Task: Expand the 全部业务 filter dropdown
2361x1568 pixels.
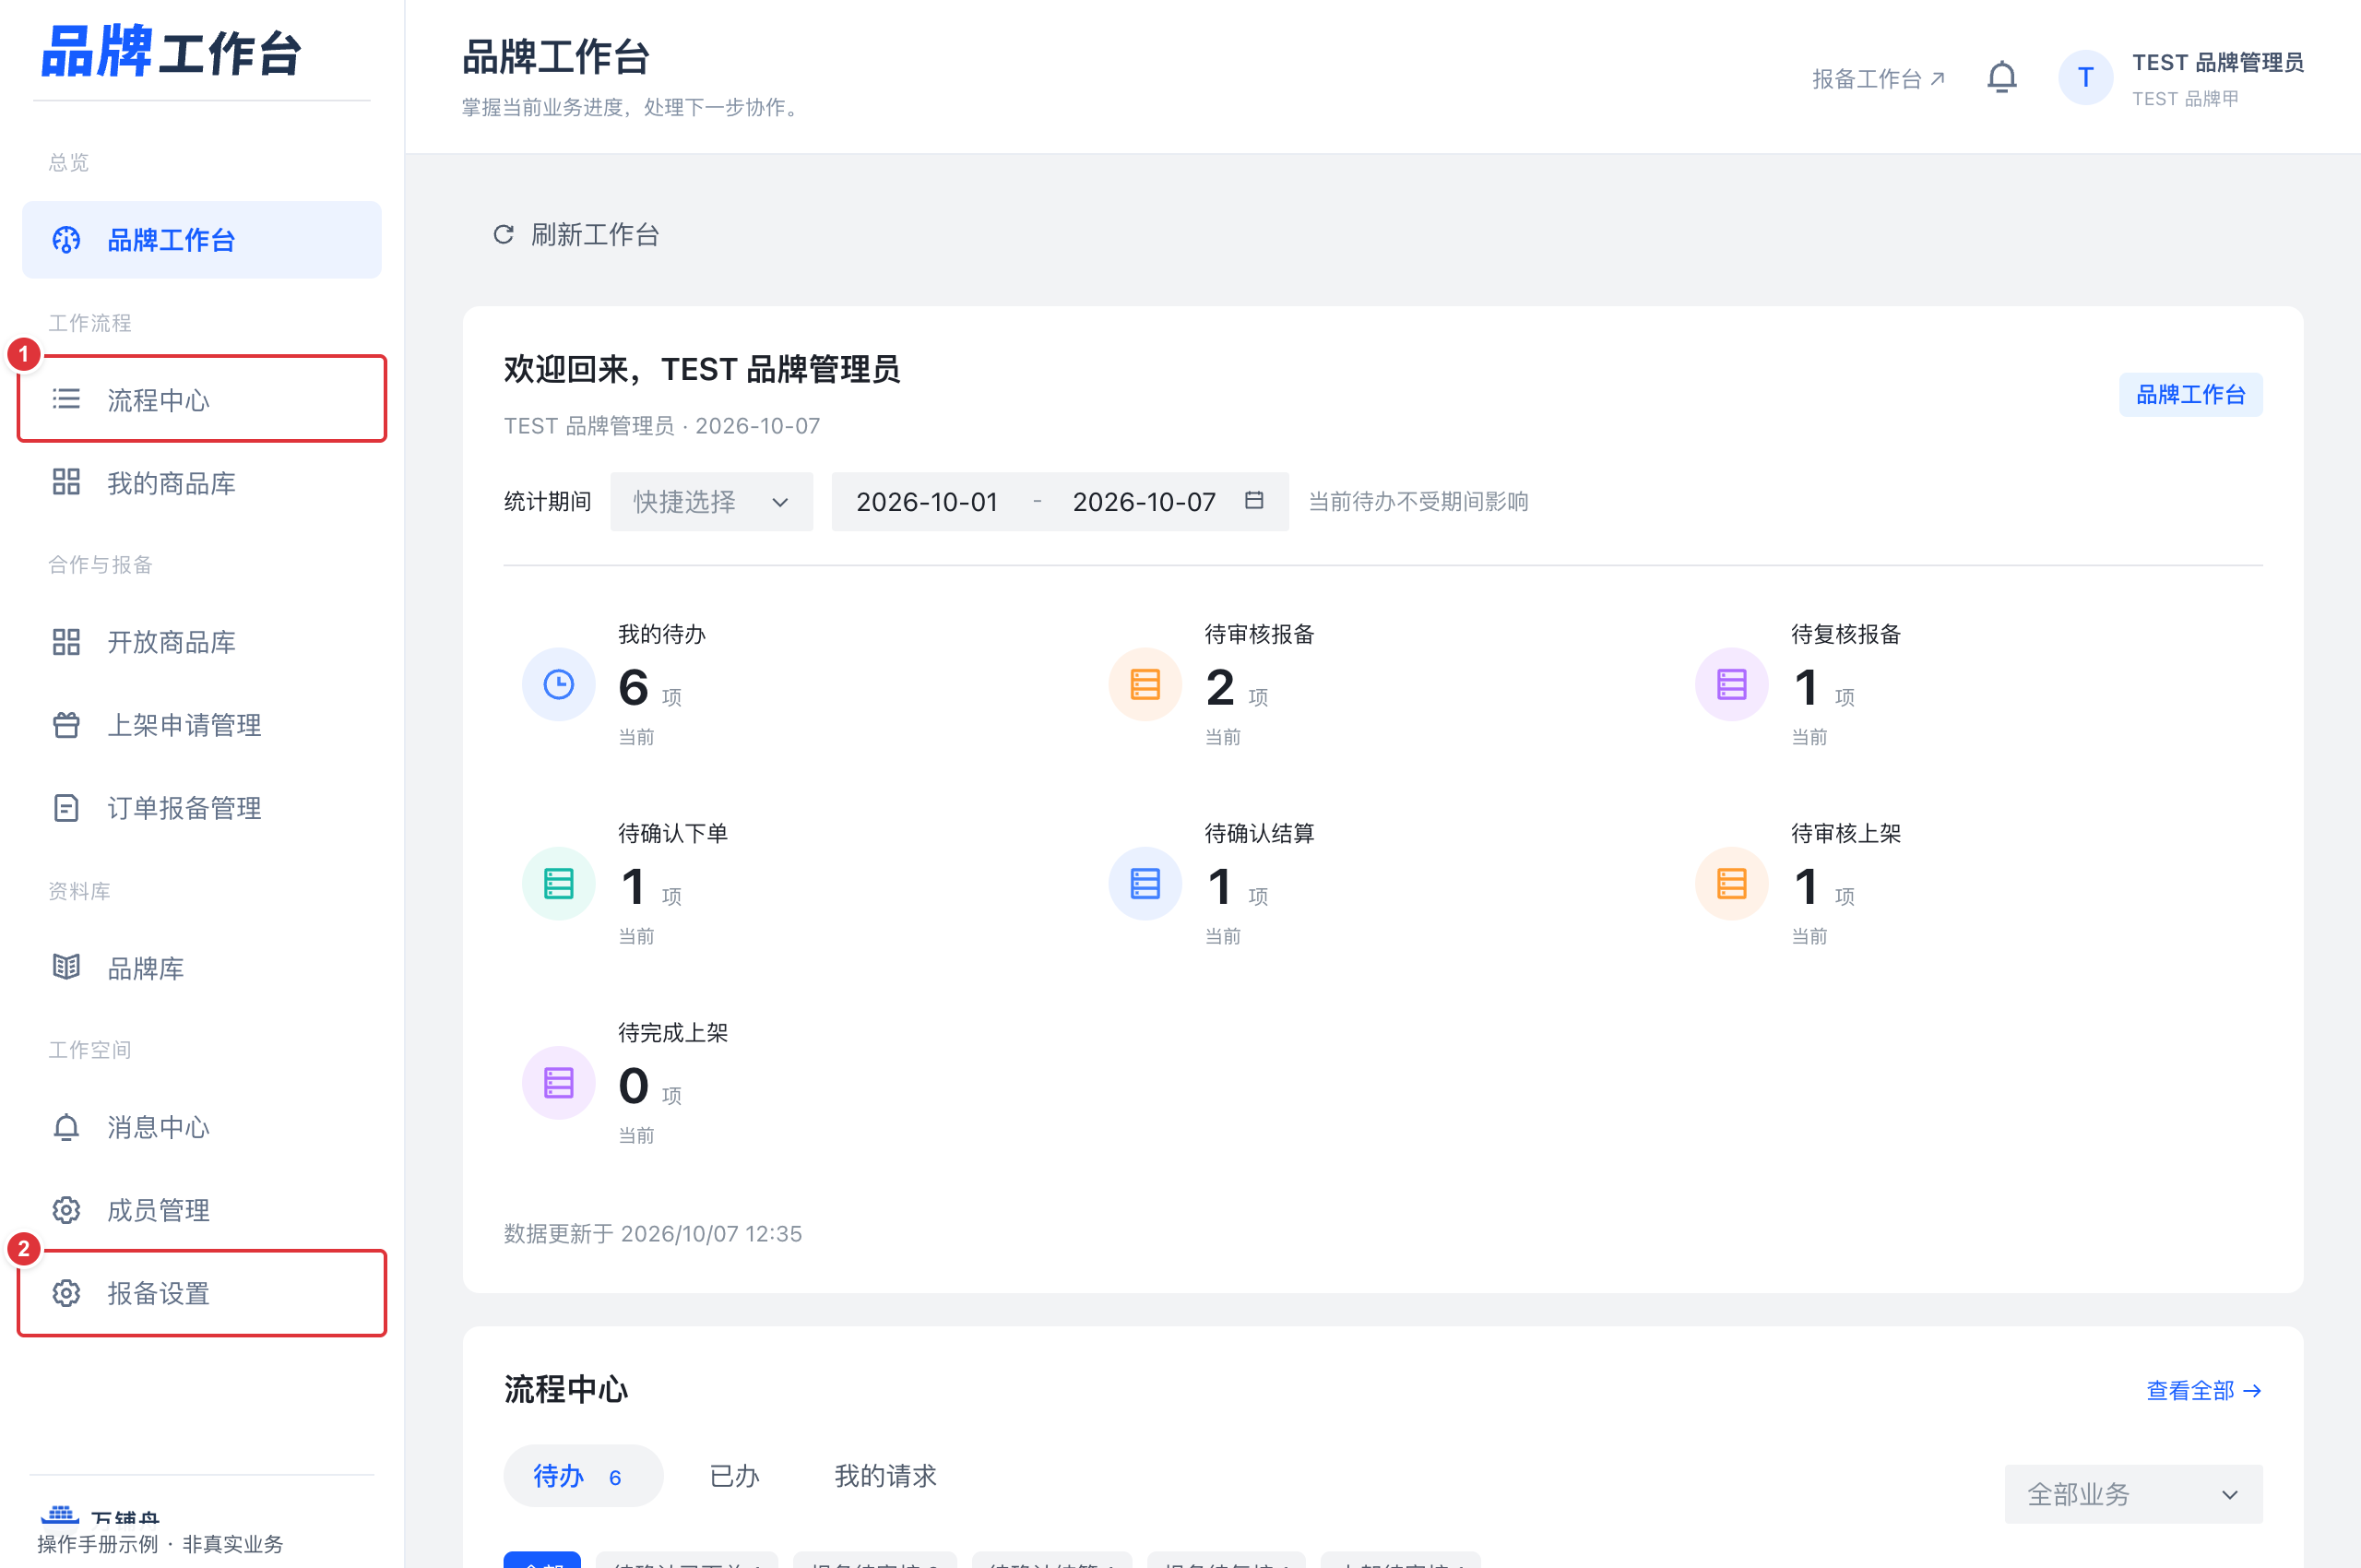Action: (2133, 1494)
